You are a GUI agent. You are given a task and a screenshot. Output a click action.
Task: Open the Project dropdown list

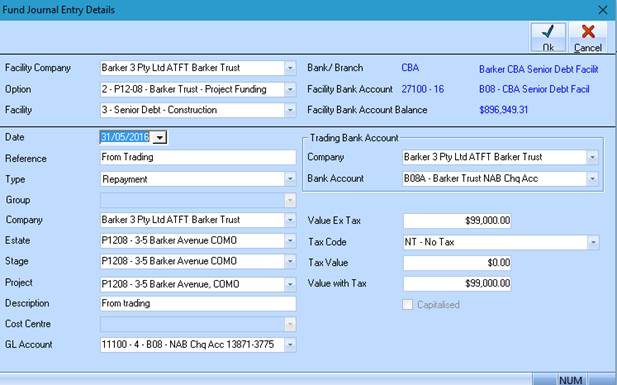pos(290,284)
